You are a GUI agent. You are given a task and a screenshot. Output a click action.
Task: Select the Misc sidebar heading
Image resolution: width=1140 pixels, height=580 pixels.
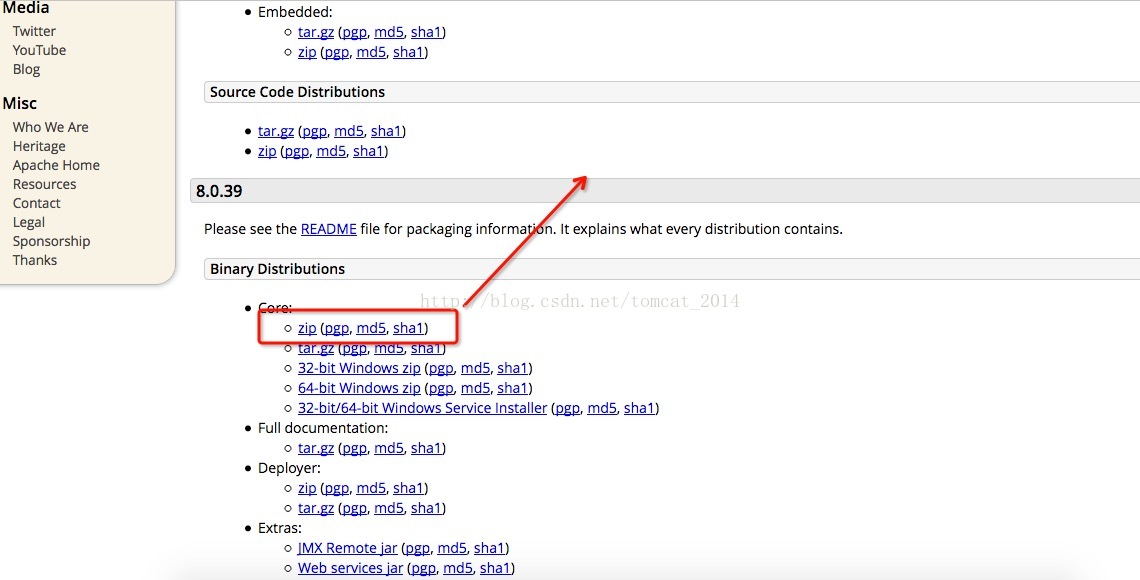pos(20,103)
